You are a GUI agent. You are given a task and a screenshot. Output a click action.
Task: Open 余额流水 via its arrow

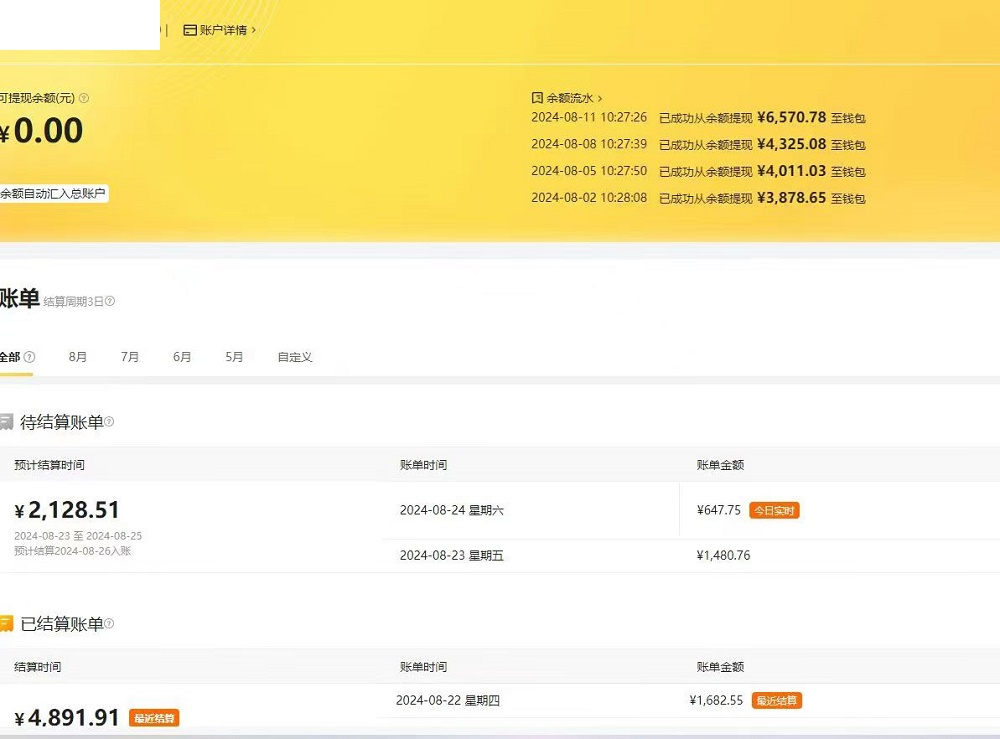[x=600, y=98]
